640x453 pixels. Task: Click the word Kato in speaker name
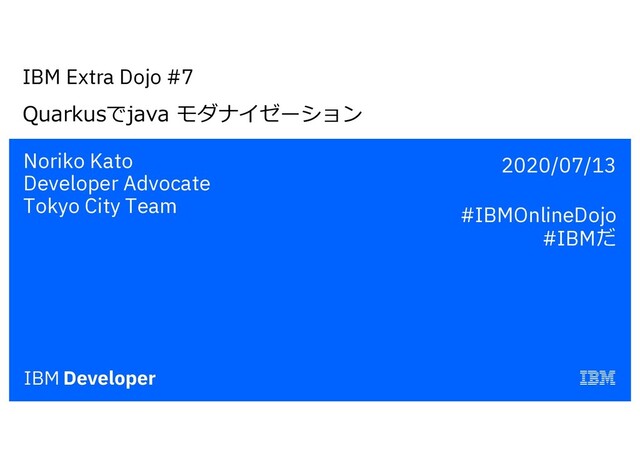pos(111,161)
